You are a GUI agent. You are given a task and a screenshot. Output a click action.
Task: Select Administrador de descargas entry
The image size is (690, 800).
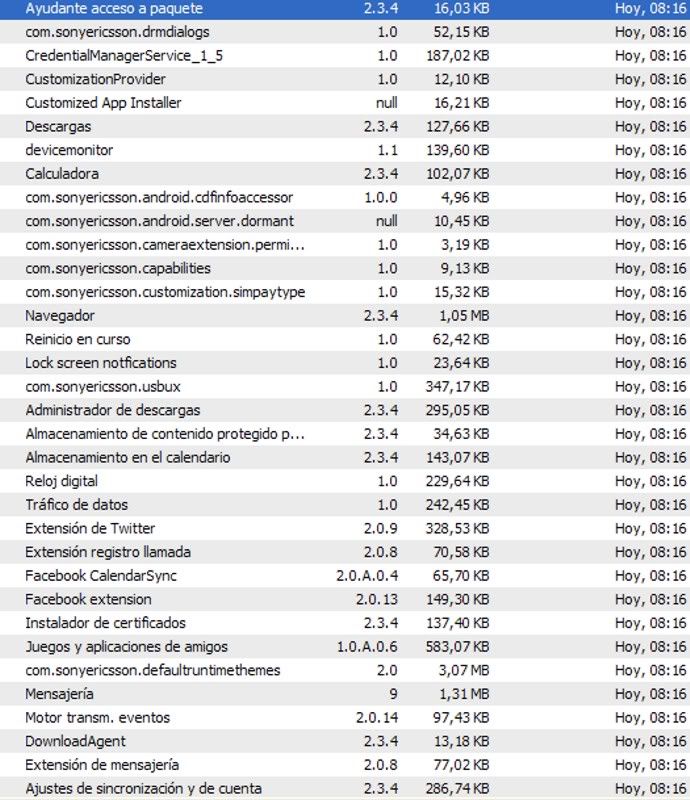pyautogui.click(x=345, y=410)
